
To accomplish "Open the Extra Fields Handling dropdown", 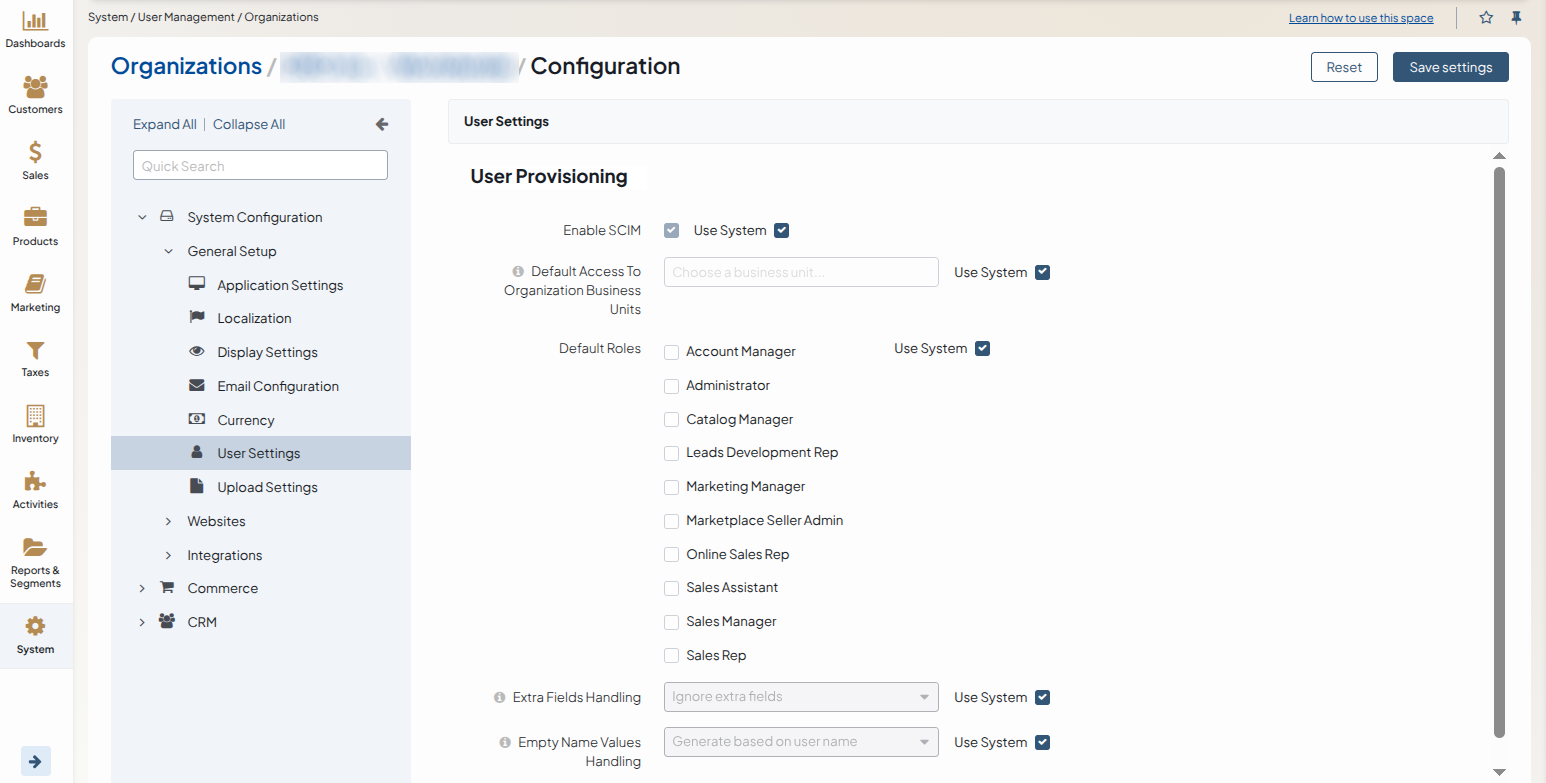I will pos(800,697).
